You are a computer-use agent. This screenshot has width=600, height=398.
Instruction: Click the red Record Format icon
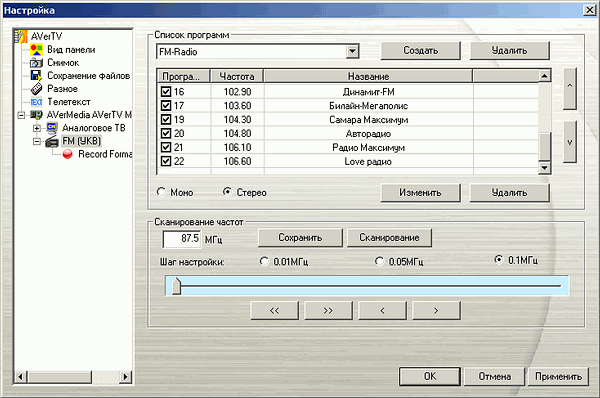(x=68, y=154)
